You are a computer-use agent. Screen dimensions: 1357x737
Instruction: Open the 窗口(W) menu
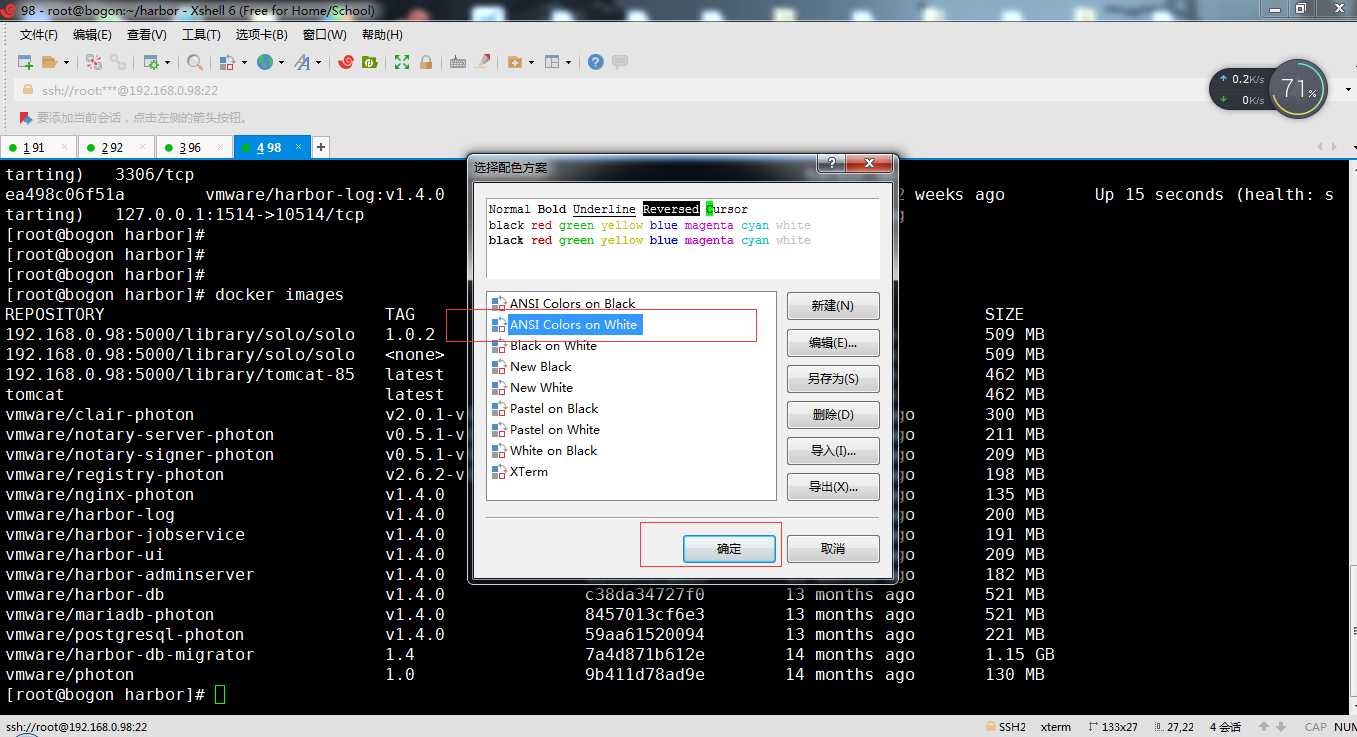click(325, 35)
